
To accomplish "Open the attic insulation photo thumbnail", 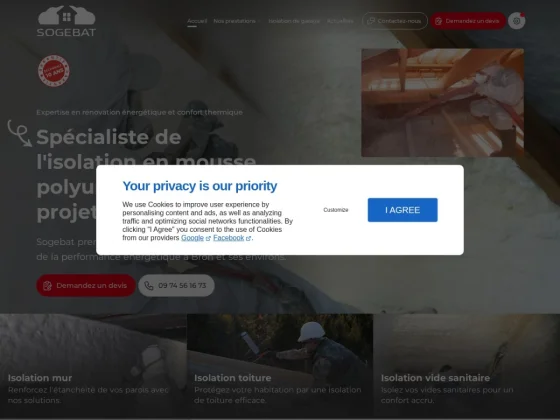I will pyautogui.click(x=442, y=102).
